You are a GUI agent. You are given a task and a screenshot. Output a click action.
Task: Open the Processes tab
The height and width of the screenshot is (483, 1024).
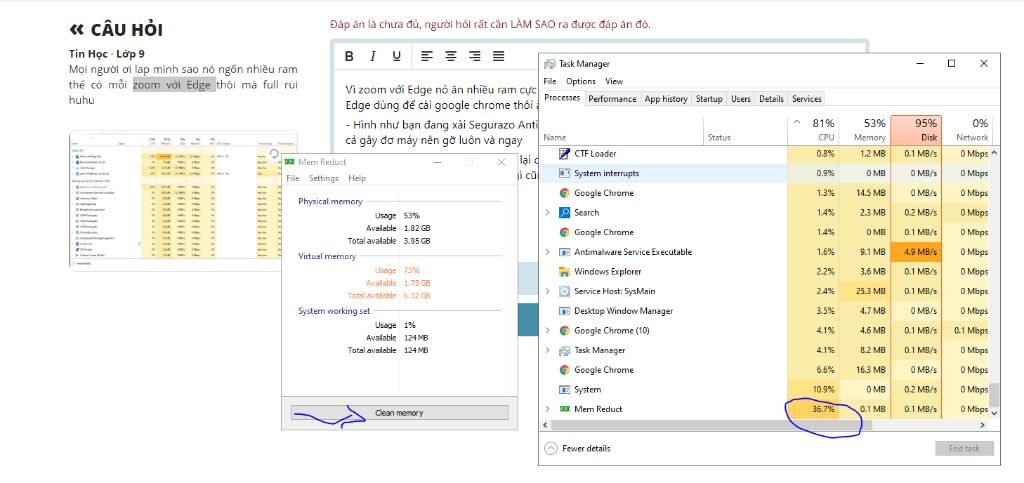[x=562, y=98]
